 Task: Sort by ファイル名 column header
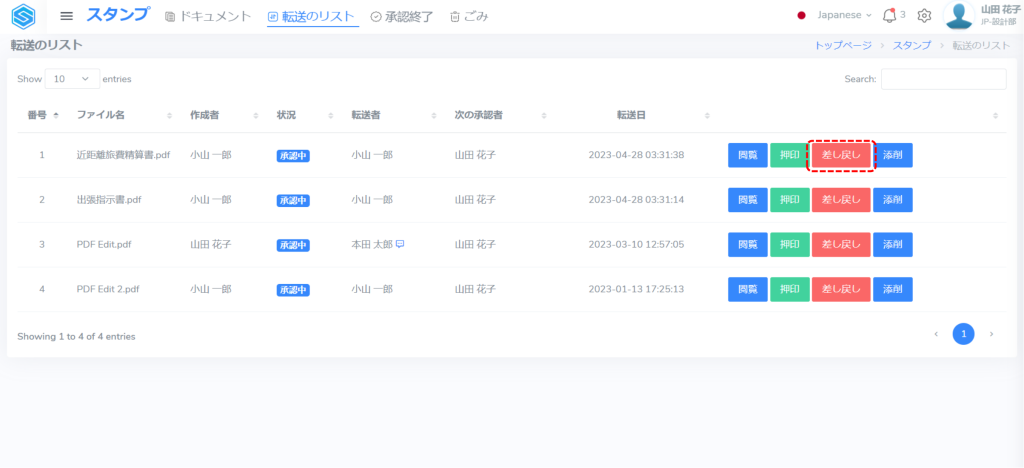pyautogui.click(x=100, y=115)
